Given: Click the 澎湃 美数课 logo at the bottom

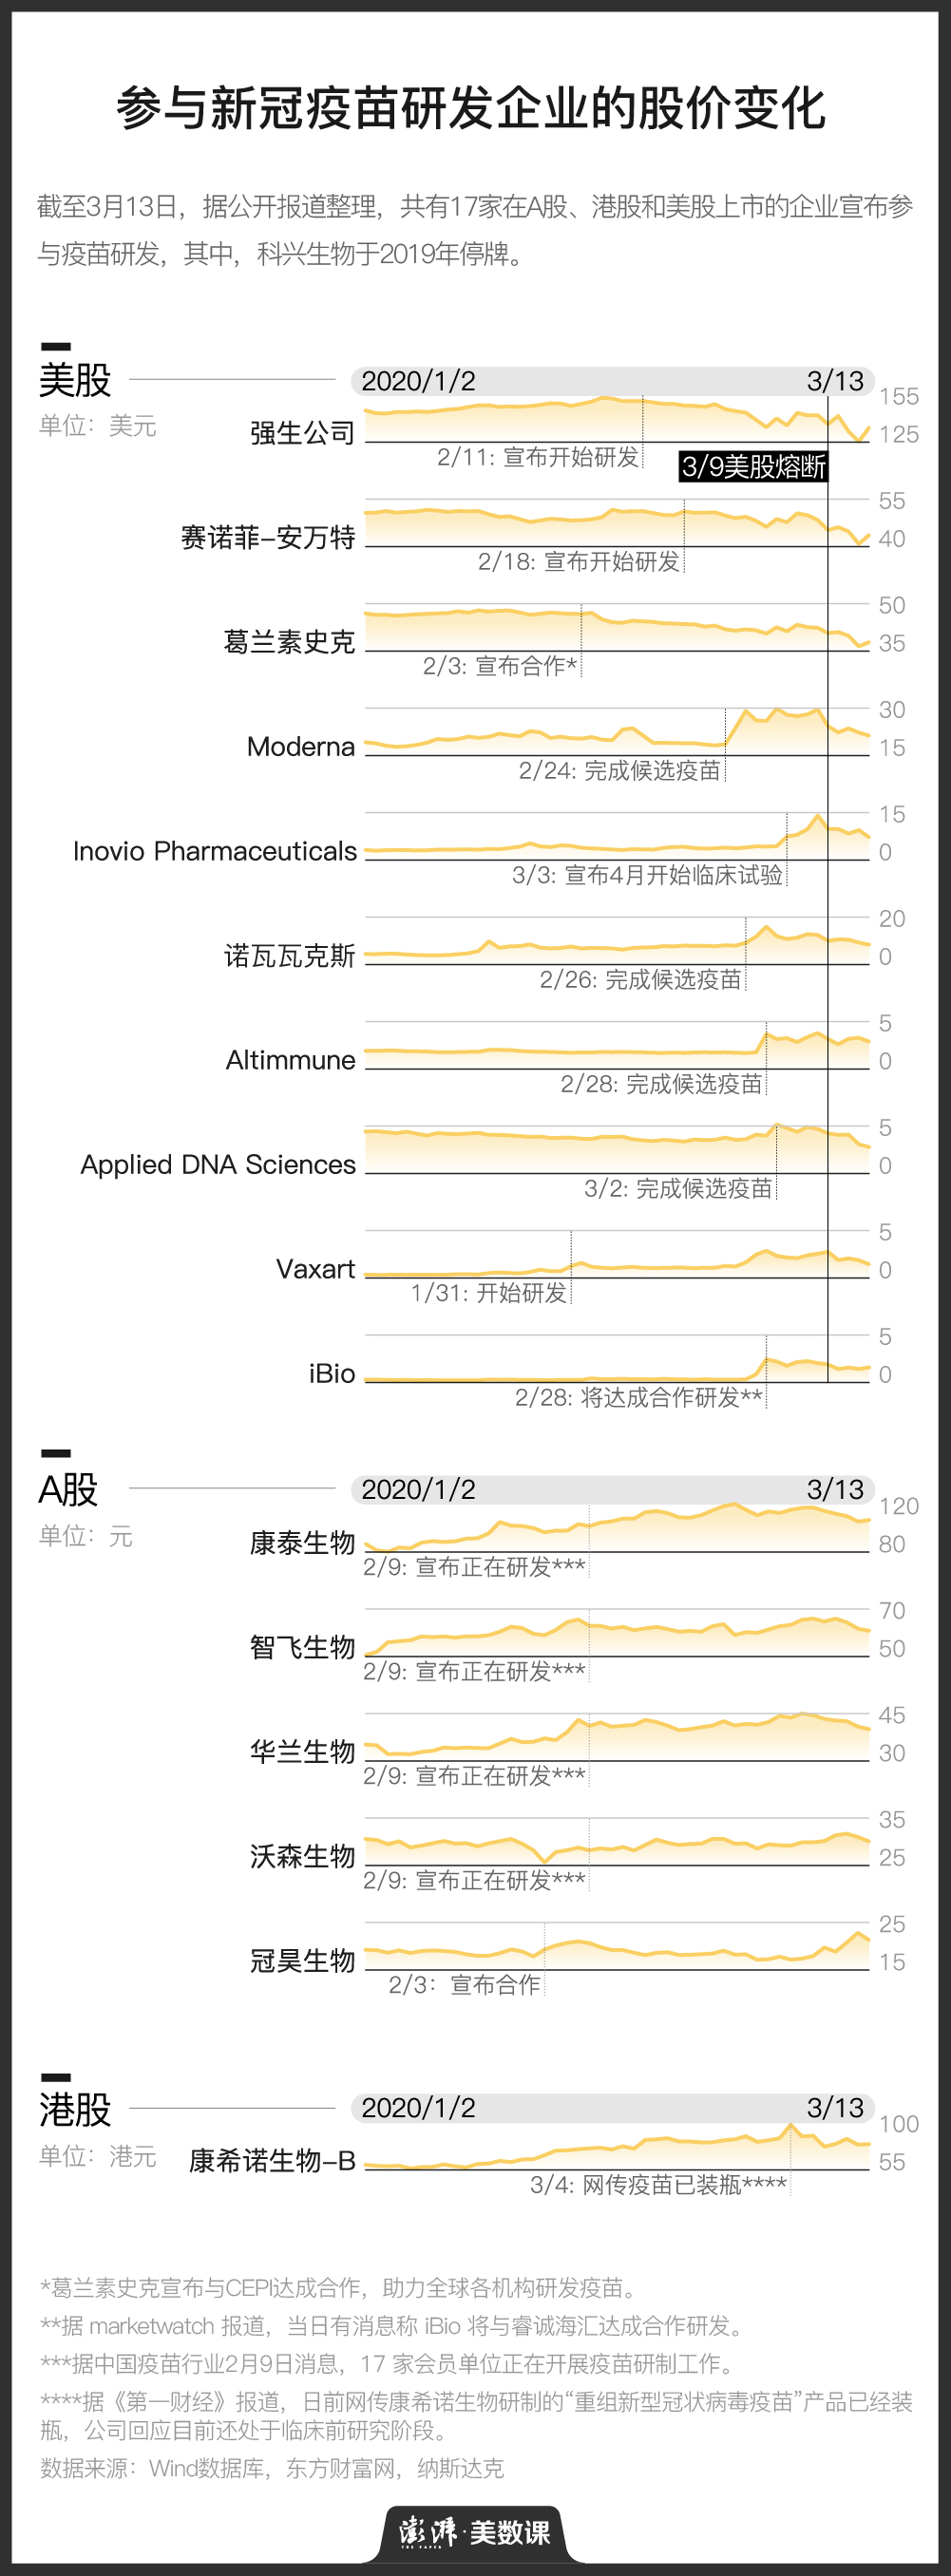Looking at the screenshot, I should (x=475, y=2532).
